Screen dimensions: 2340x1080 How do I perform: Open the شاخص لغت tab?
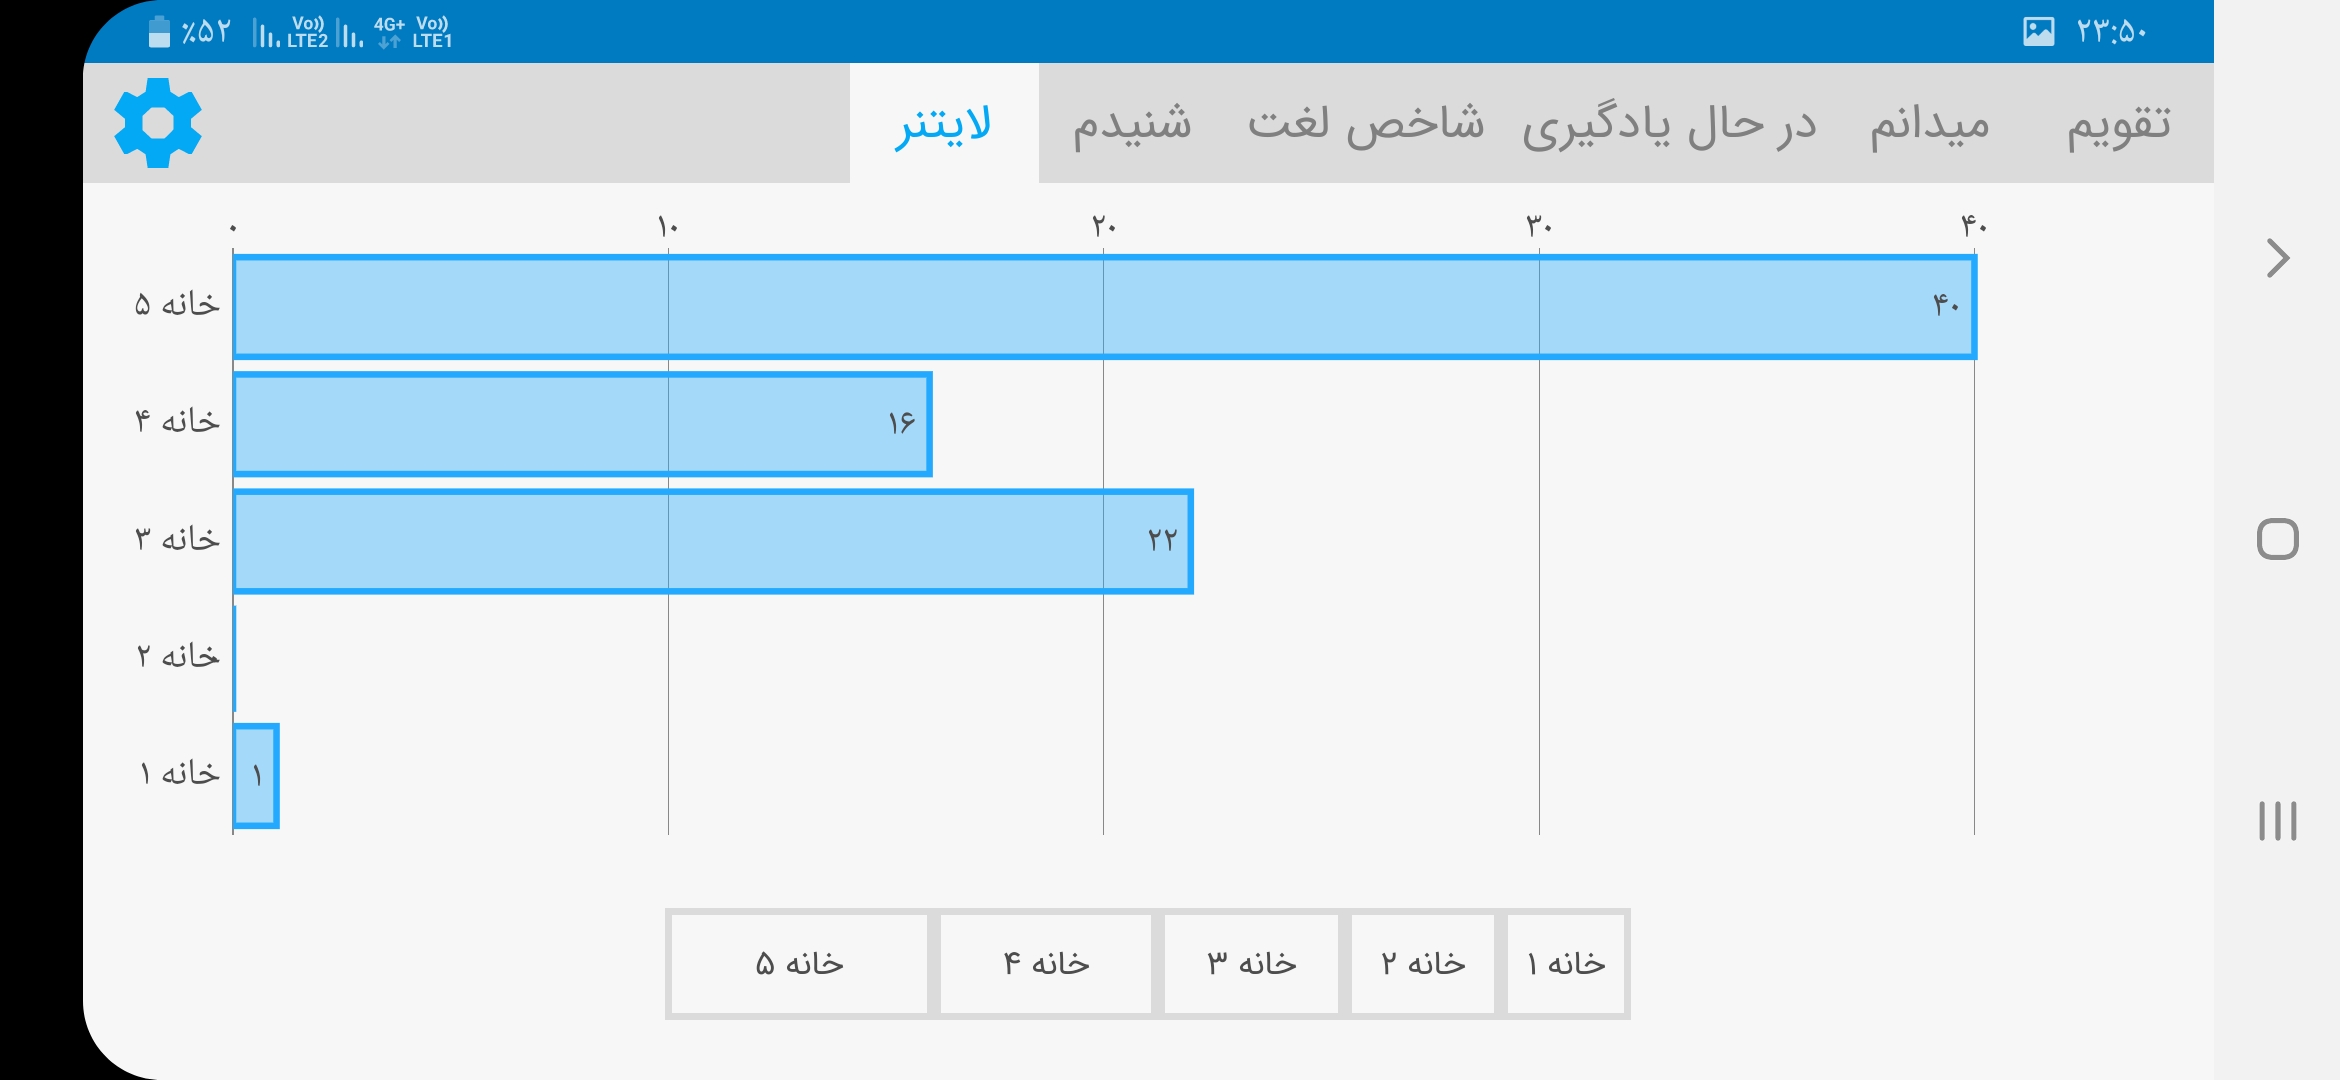(x=1366, y=123)
